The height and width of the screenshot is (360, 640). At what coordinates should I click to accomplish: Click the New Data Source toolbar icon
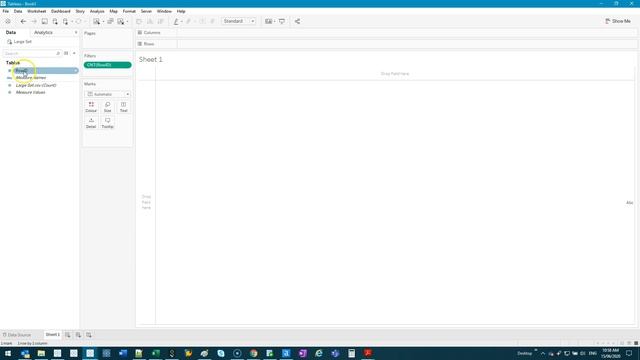click(55, 21)
